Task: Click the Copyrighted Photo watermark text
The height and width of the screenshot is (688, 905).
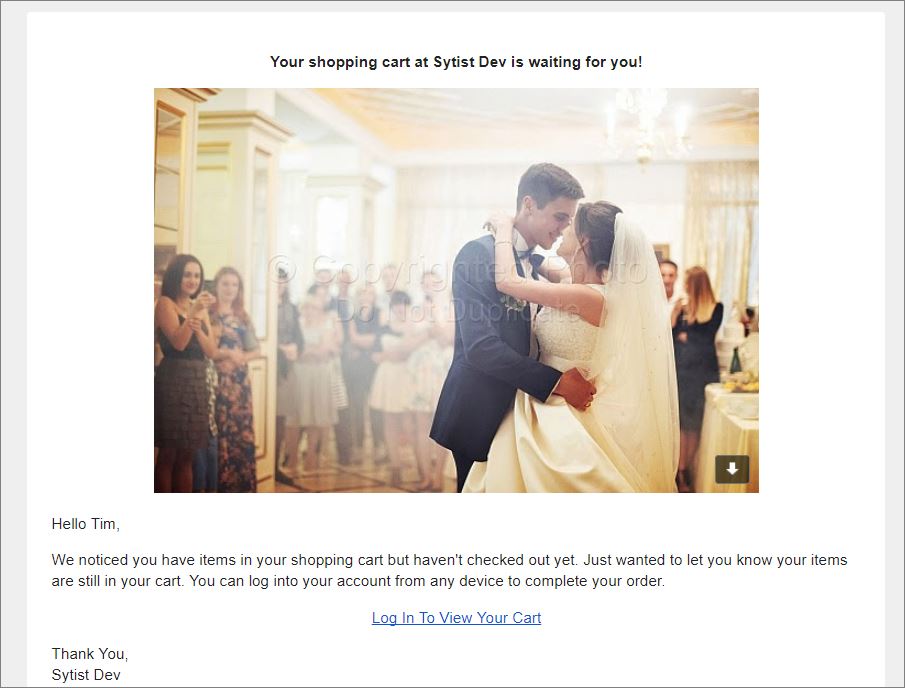Action: coord(456,270)
